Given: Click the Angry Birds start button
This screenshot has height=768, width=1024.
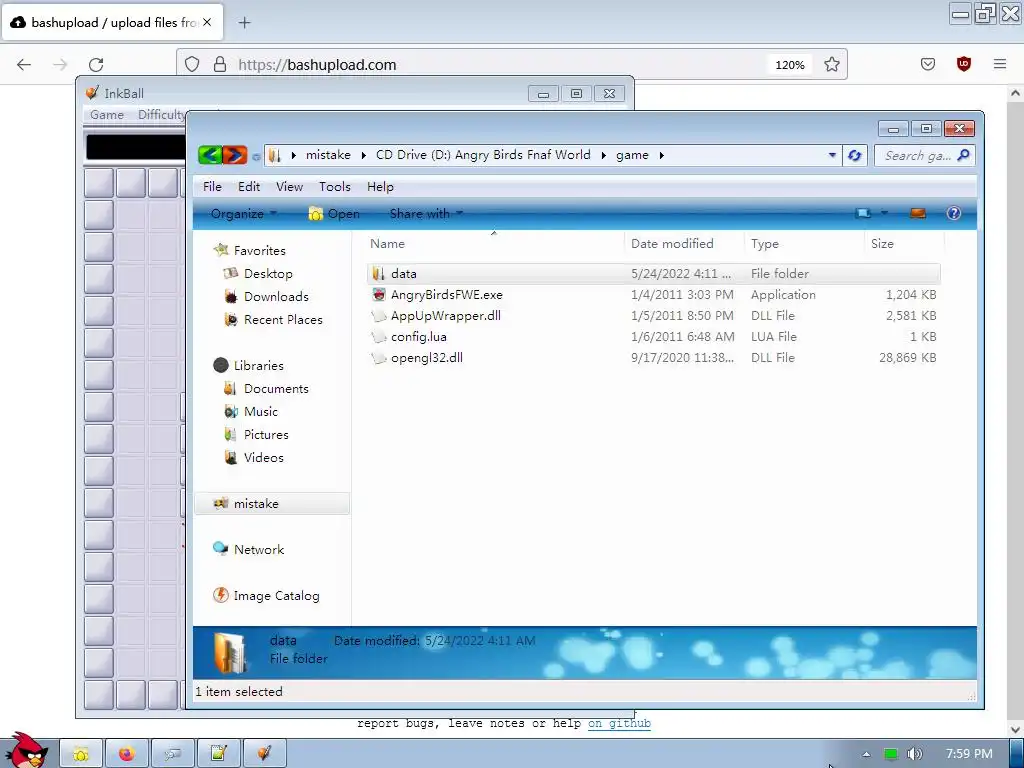Looking at the screenshot, I should 25,751.
